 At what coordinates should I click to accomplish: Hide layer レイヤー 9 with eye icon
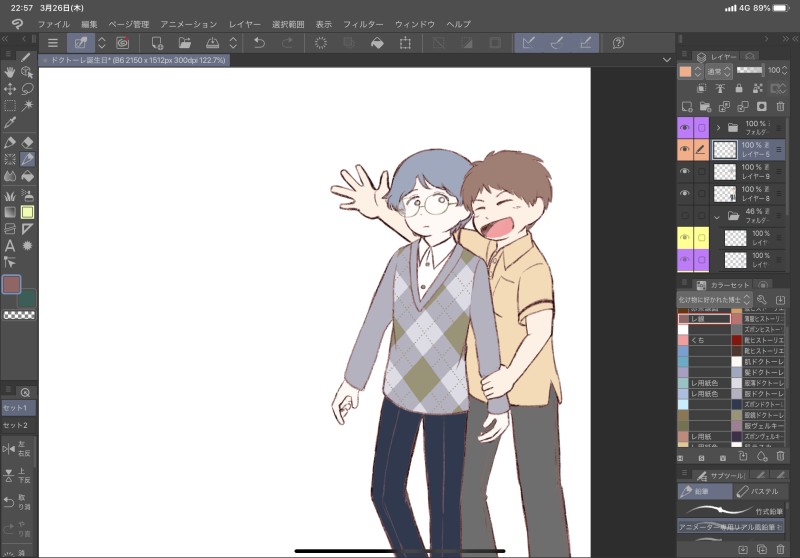(685, 171)
